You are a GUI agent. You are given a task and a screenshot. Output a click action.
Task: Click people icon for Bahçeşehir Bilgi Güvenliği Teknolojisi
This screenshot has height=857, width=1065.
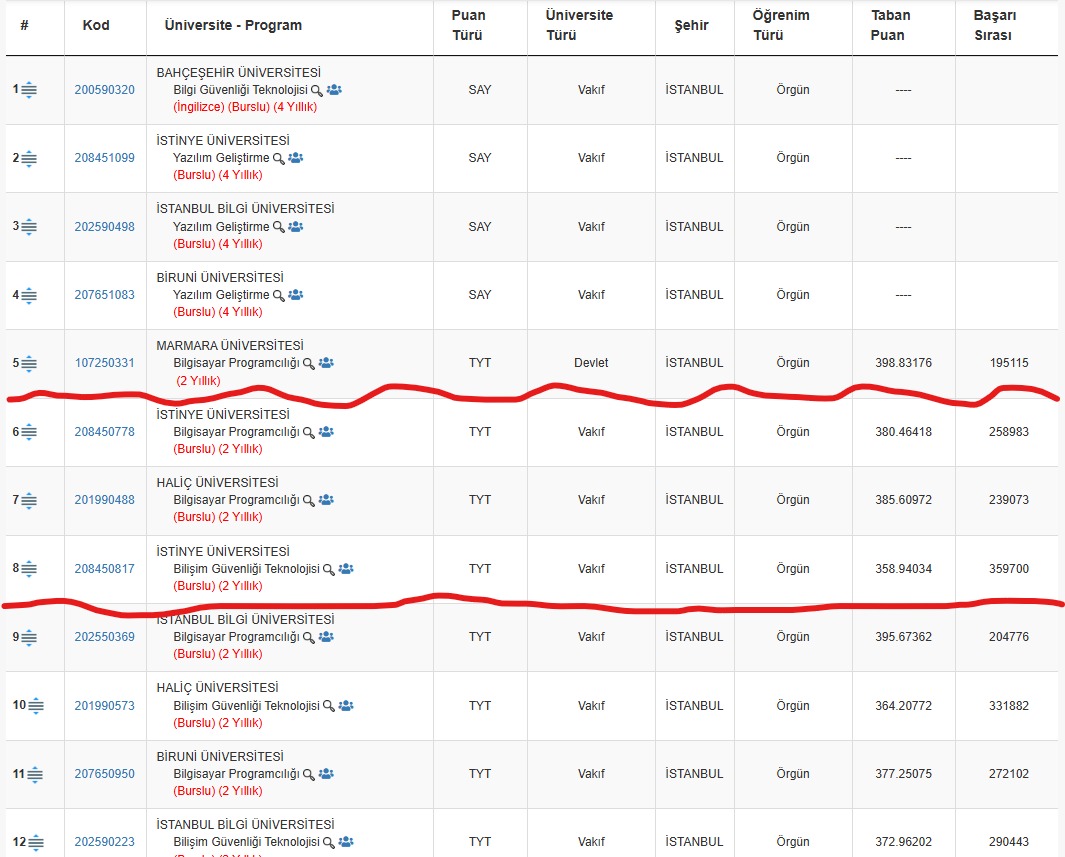click(334, 90)
